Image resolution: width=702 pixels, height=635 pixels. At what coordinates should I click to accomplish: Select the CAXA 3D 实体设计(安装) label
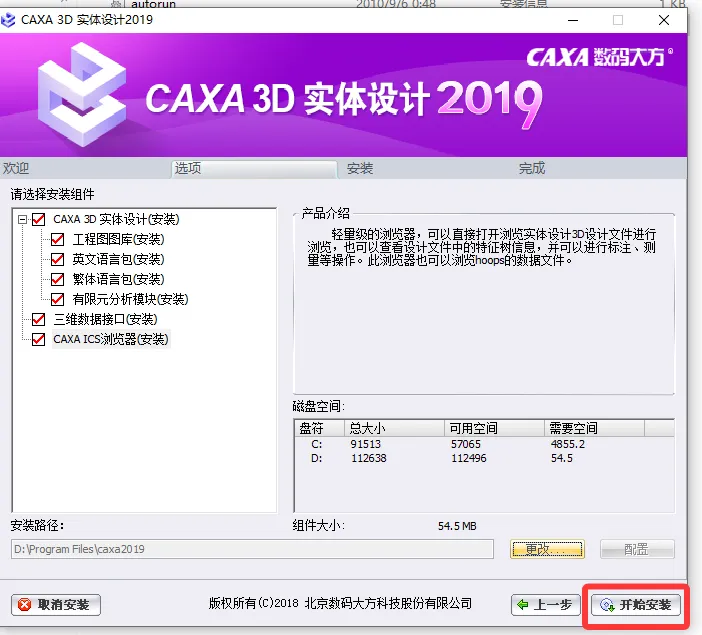pyautogui.click(x=116, y=219)
